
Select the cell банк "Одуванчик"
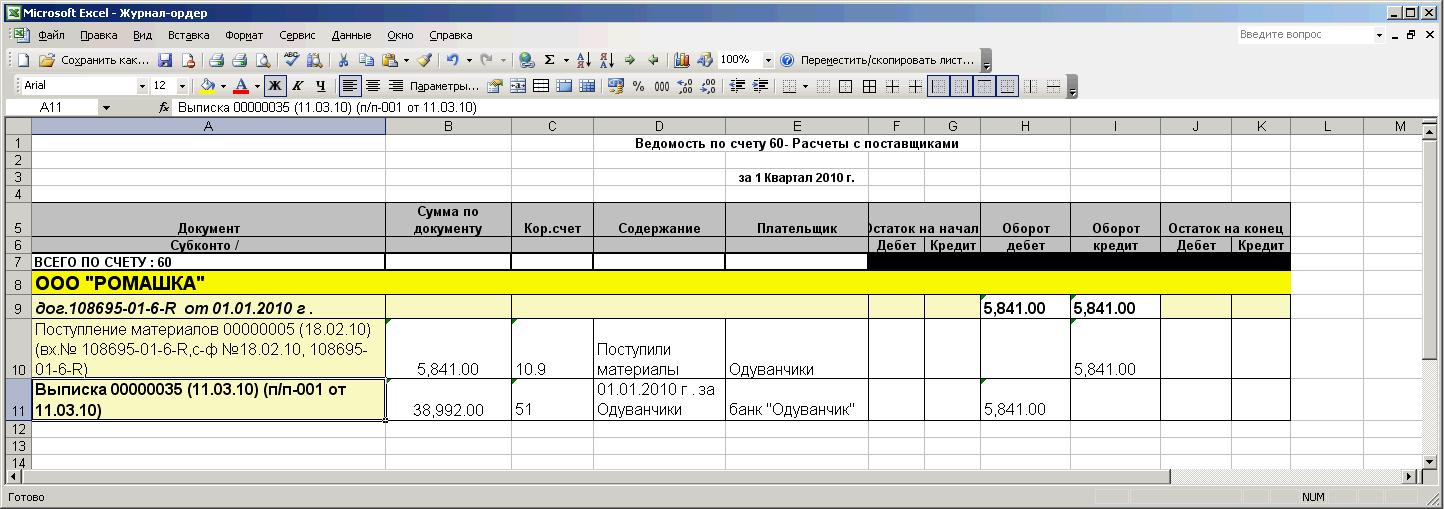pyautogui.click(x=796, y=399)
